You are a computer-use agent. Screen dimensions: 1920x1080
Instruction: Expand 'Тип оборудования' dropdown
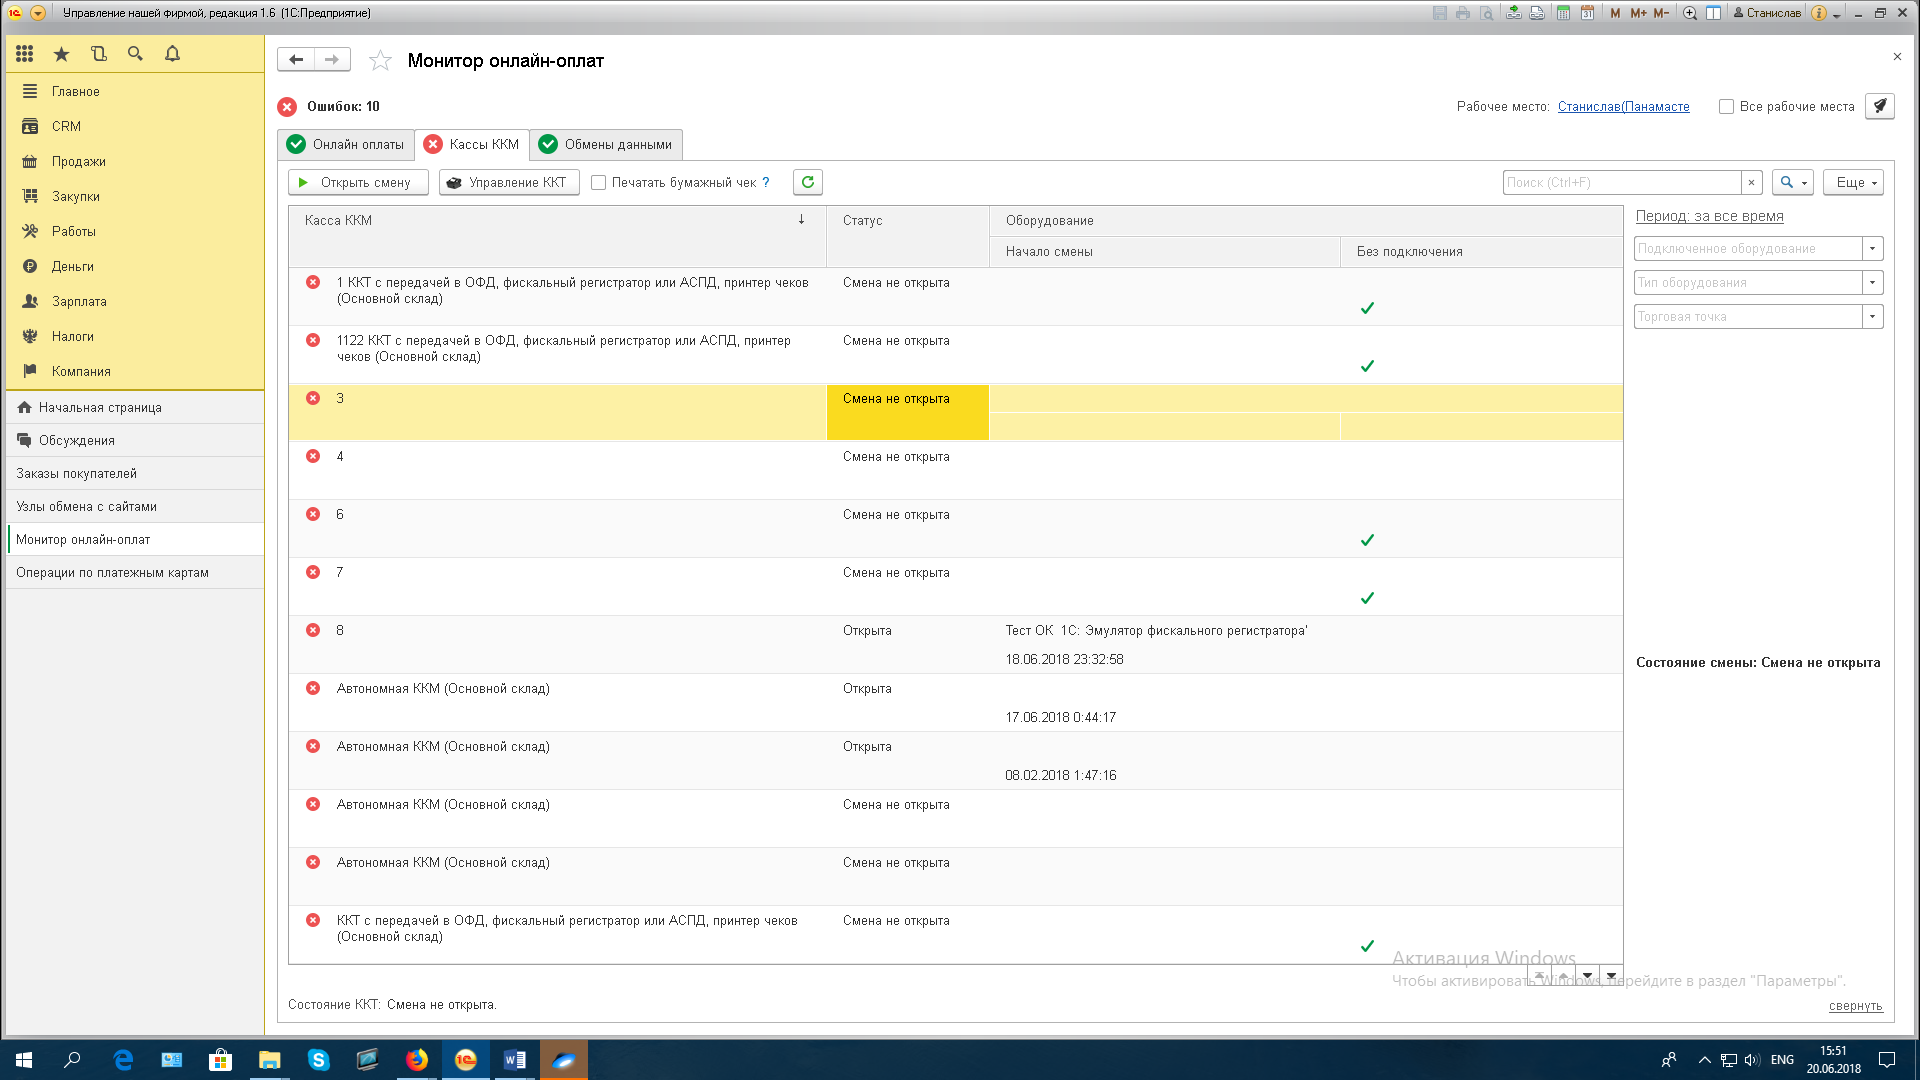coord(1872,283)
